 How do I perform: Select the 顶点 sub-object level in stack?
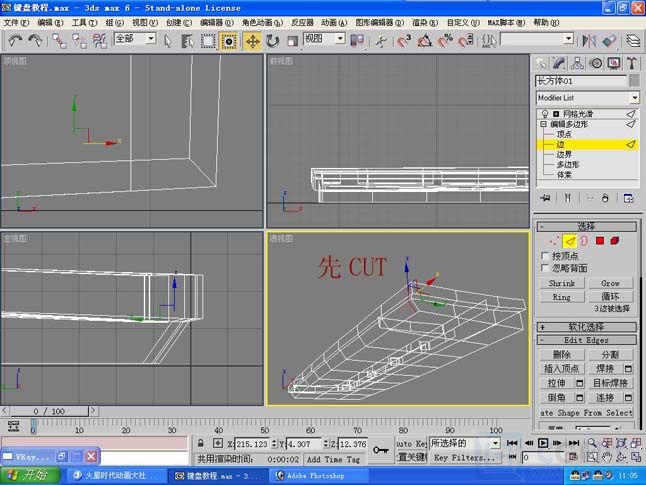(x=564, y=134)
